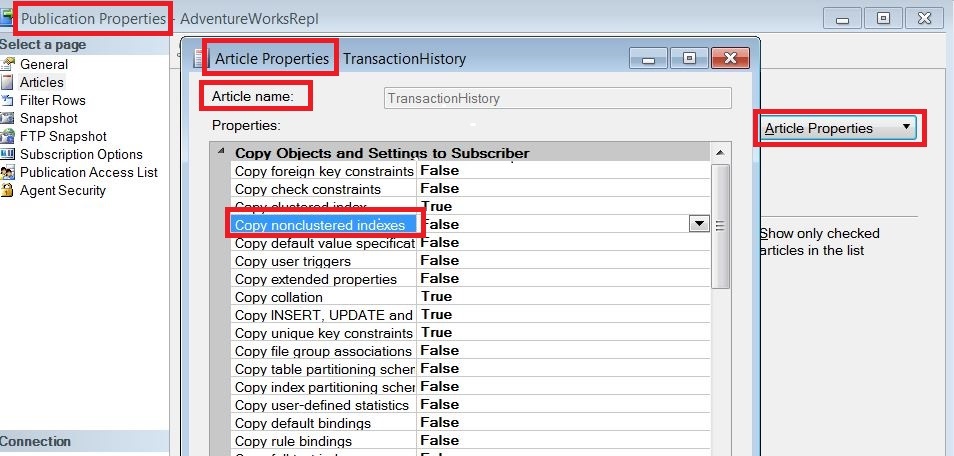Go to General page
Image resolution: width=954 pixels, height=456 pixels.
click(44, 64)
